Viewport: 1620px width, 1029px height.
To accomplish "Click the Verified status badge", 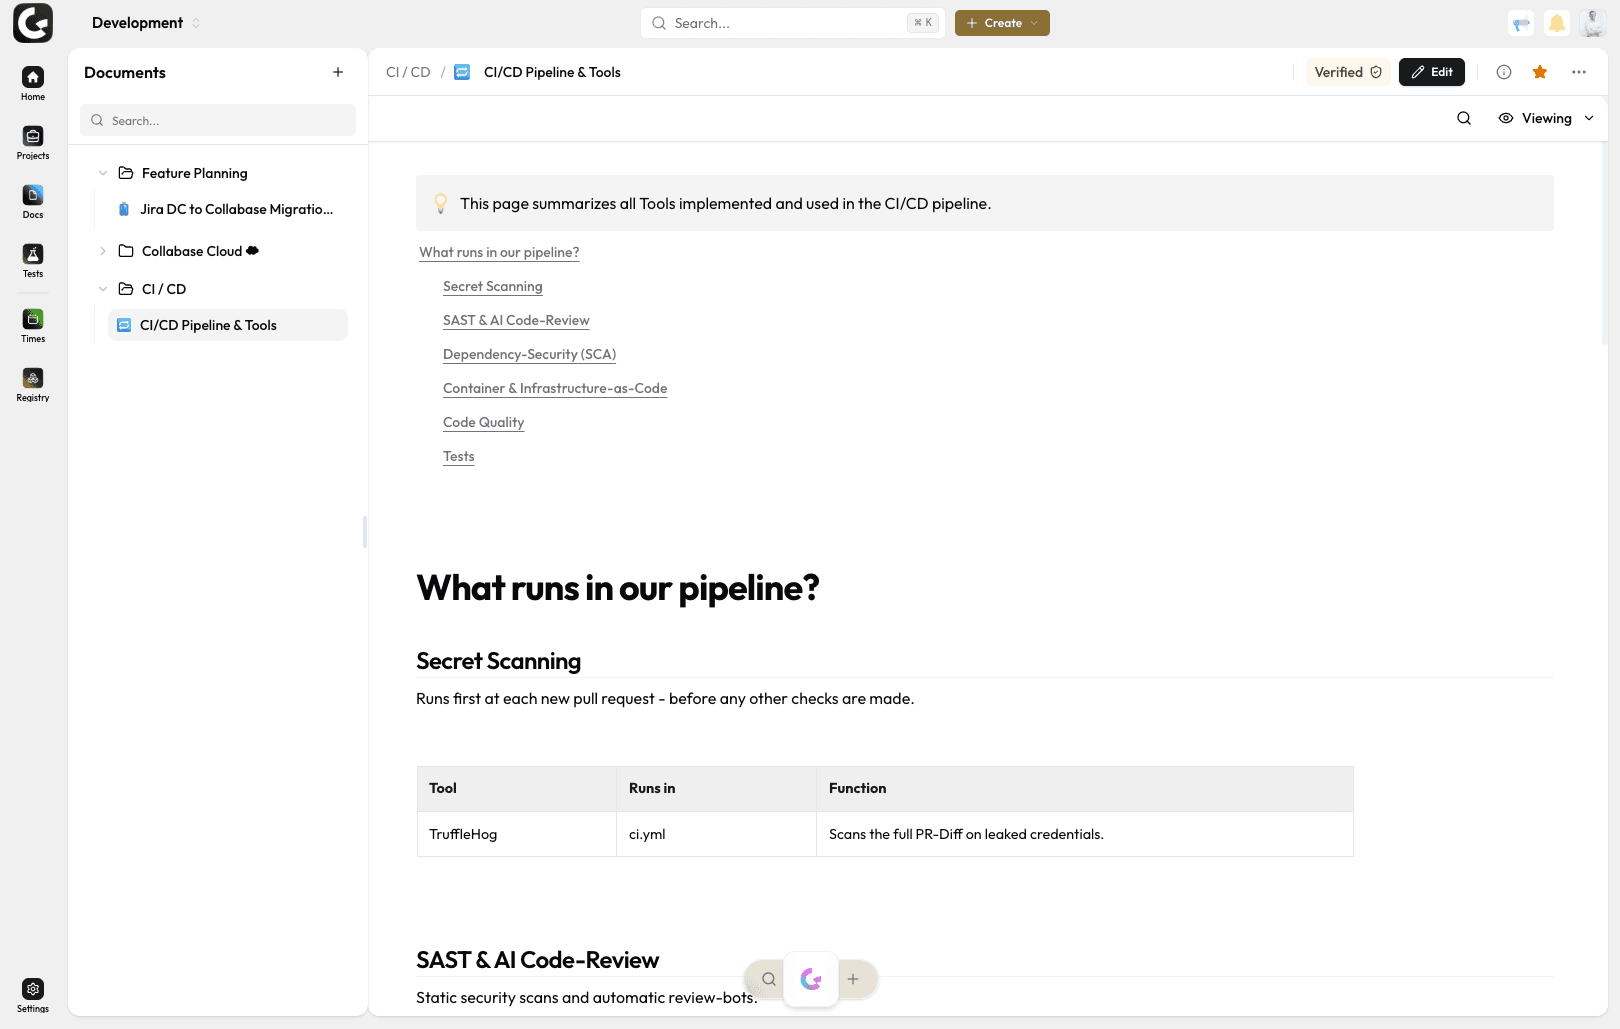I will click(1348, 72).
